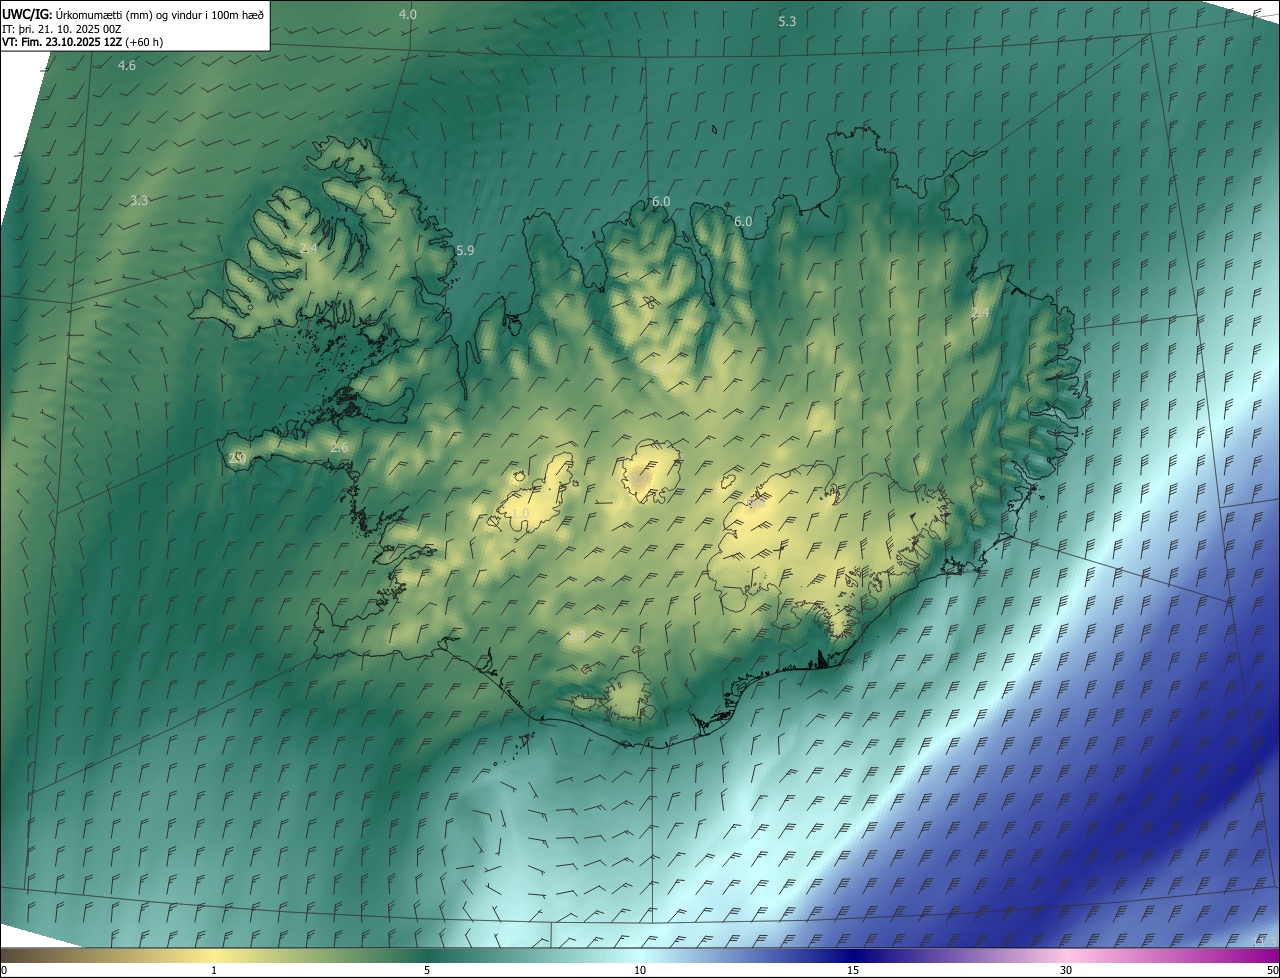This screenshot has width=1280, height=978.
Task: Click the 2.4 value label in East Iceland
Action: pos(981,313)
